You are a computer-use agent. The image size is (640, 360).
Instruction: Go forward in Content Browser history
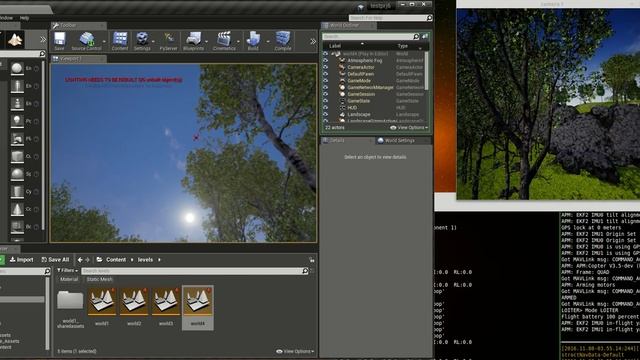pos(87,260)
